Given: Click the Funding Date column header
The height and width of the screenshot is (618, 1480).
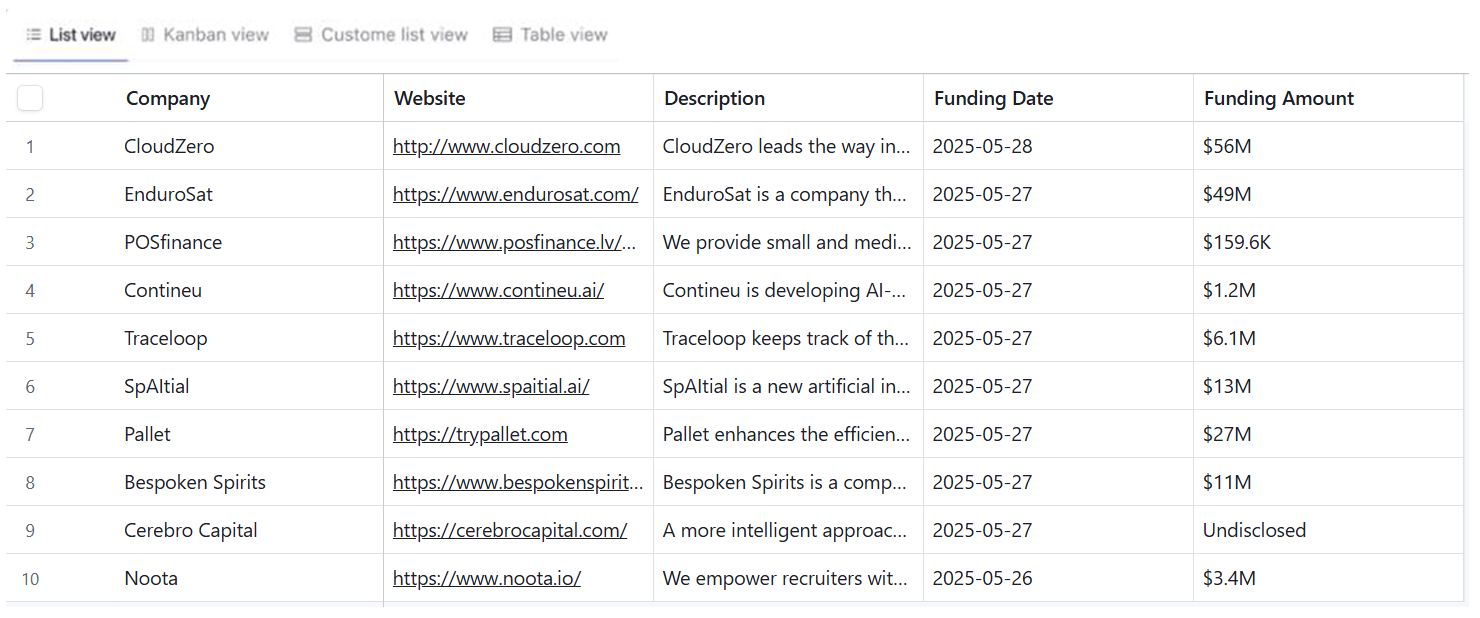Looking at the screenshot, I should [993, 98].
